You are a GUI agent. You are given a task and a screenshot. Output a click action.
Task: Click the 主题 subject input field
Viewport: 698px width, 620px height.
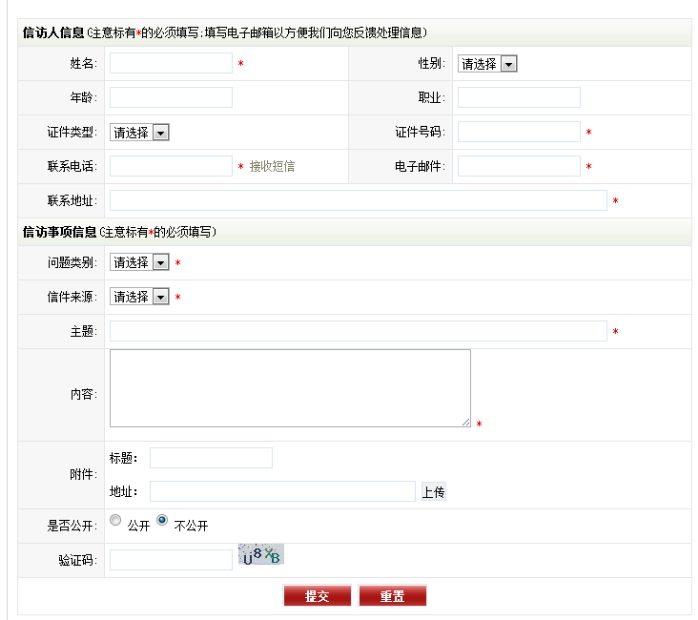tap(358, 332)
